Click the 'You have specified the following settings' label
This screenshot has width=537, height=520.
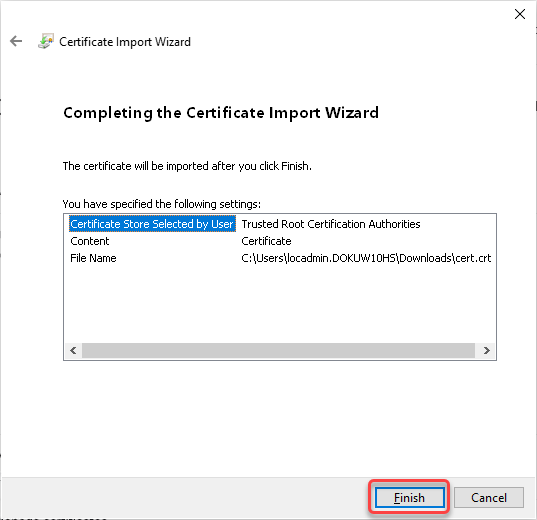[162, 204]
